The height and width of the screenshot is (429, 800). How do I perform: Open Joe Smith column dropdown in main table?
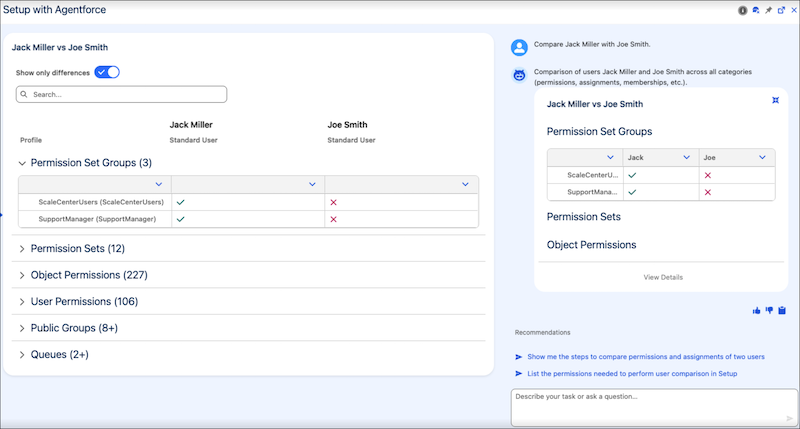[x=465, y=185]
